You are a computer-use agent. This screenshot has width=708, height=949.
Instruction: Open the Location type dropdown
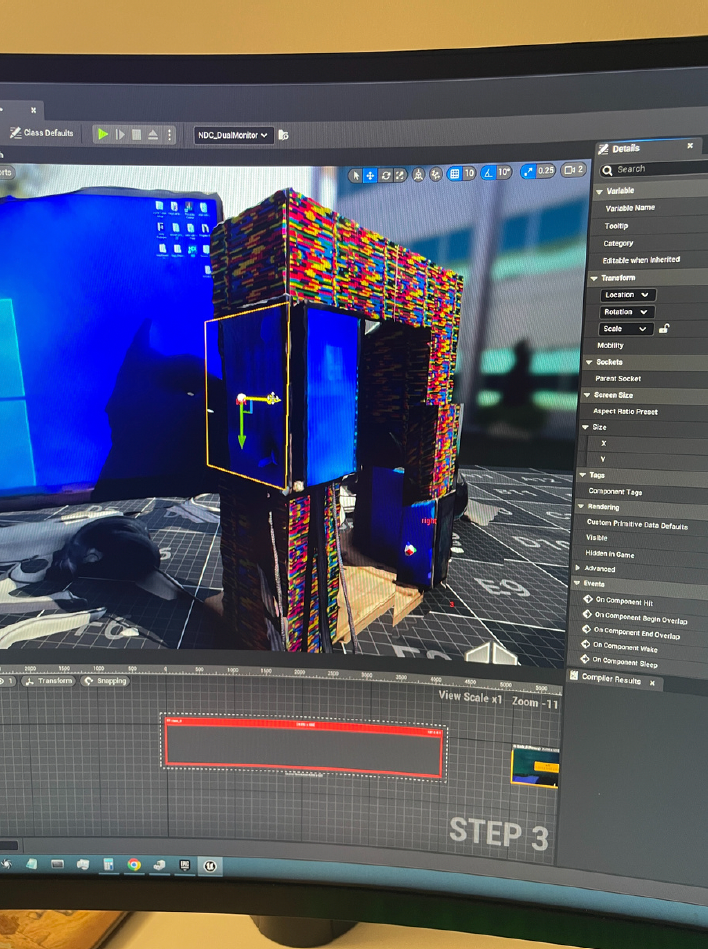point(628,295)
